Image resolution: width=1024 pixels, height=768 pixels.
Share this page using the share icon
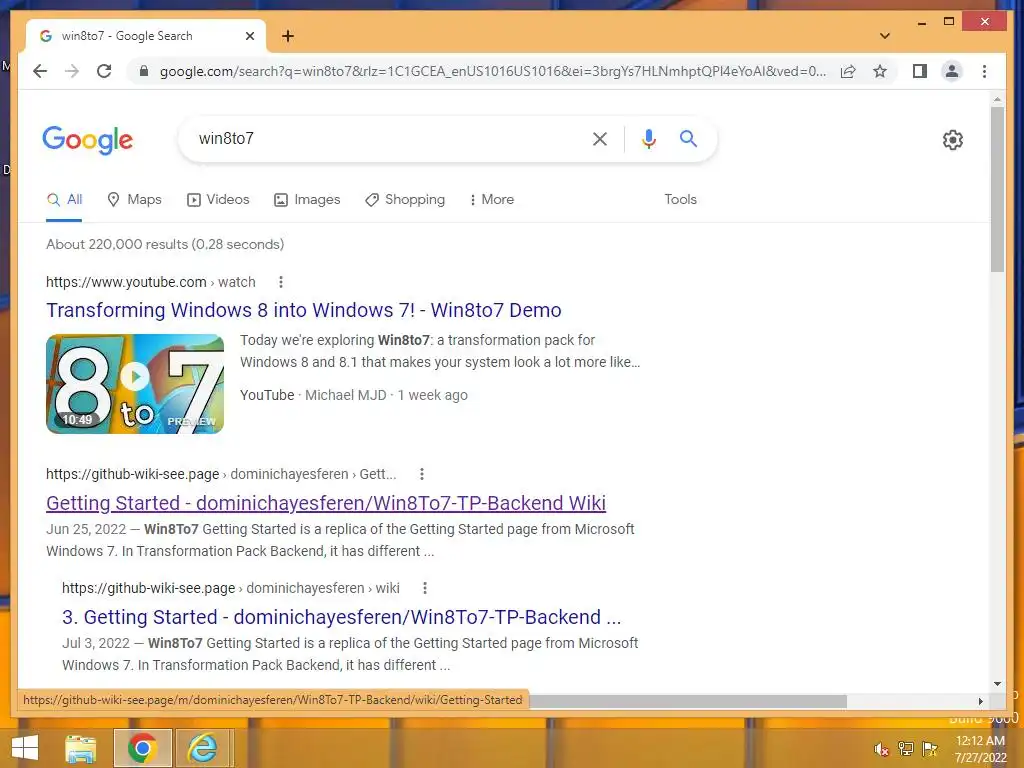[x=848, y=71]
